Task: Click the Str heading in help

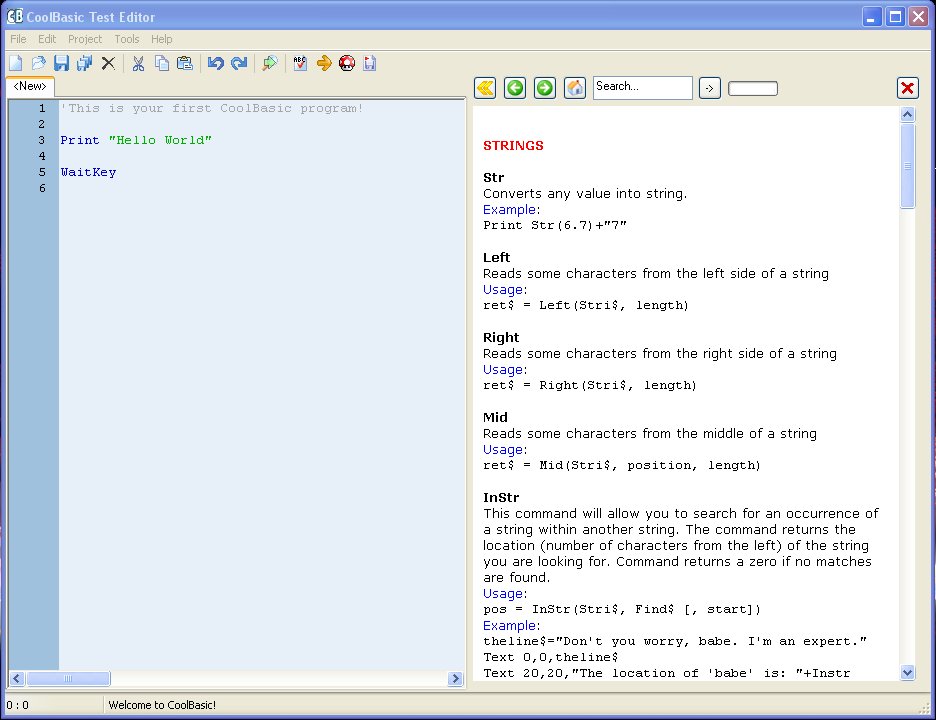Action: click(x=494, y=177)
